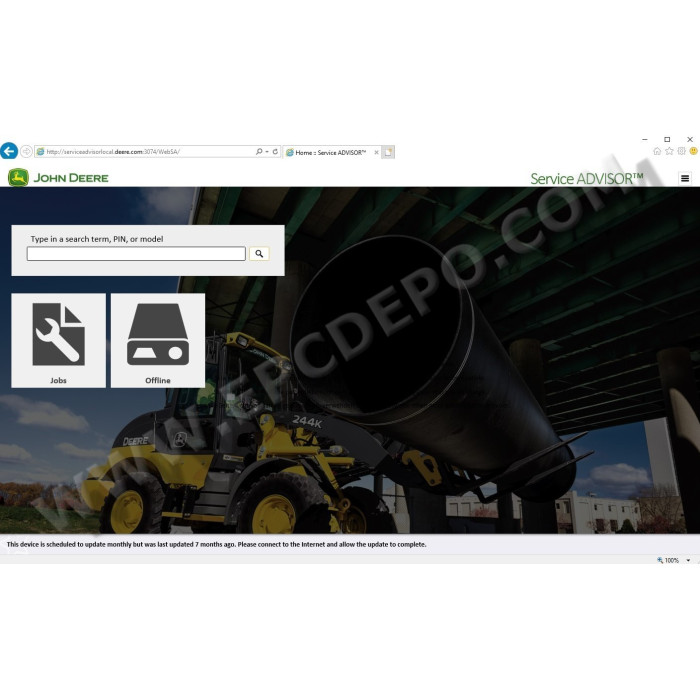Refresh the page with the reload icon
Image resolution: width=700 pixels, height=700 pixels.
[x=275, y=152]
